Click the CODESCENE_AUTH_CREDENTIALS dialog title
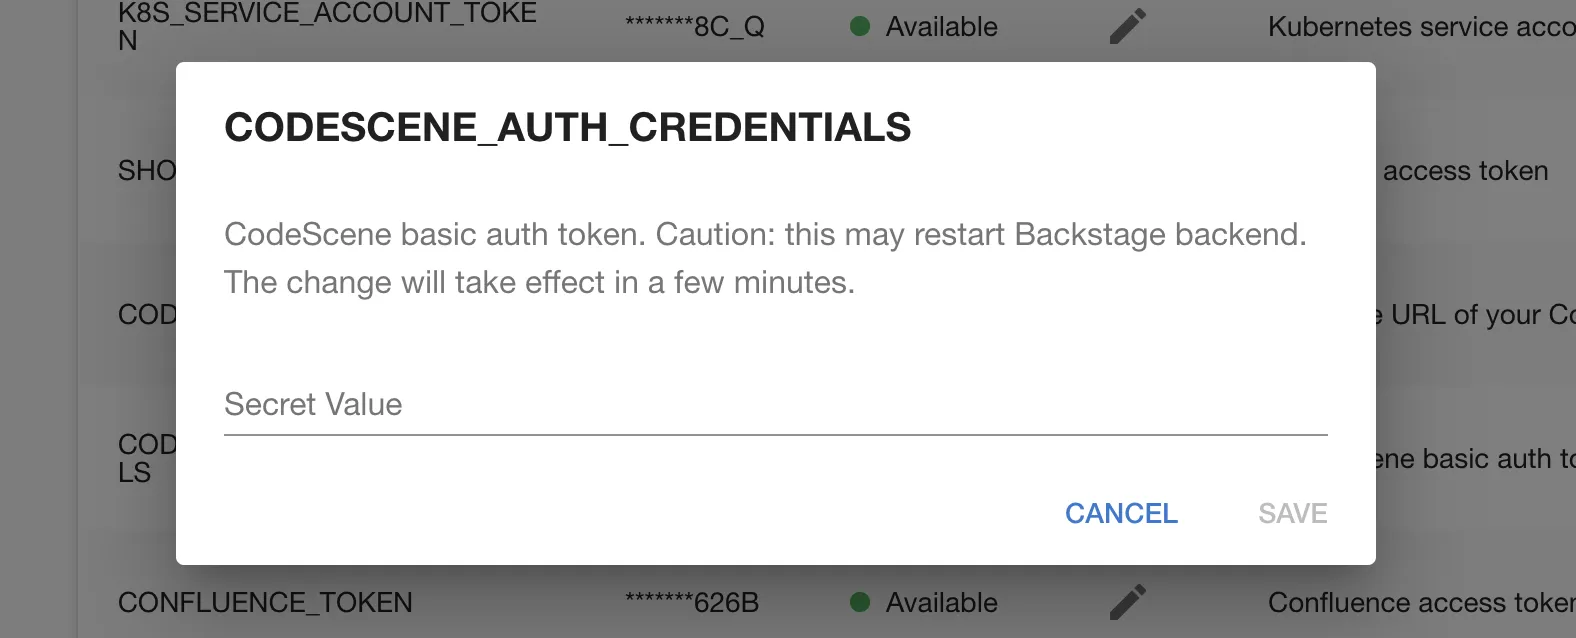 [568, 127]
